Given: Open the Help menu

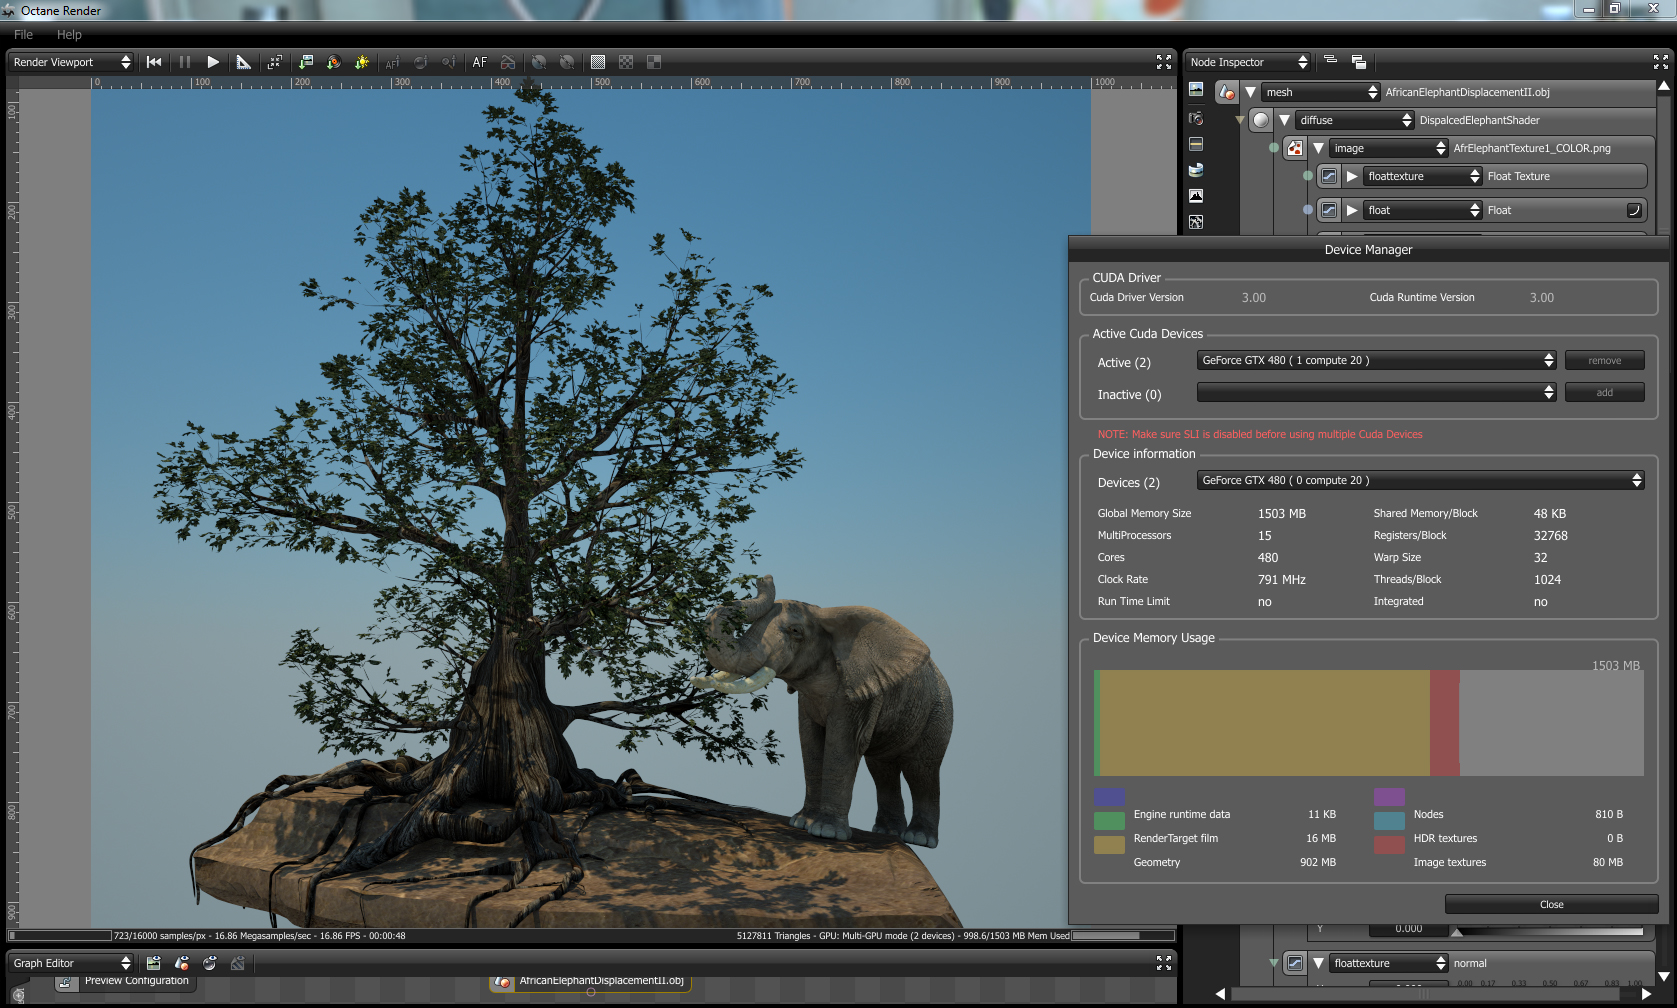Looking at the screenshot, I should click(x=69, y=34).
